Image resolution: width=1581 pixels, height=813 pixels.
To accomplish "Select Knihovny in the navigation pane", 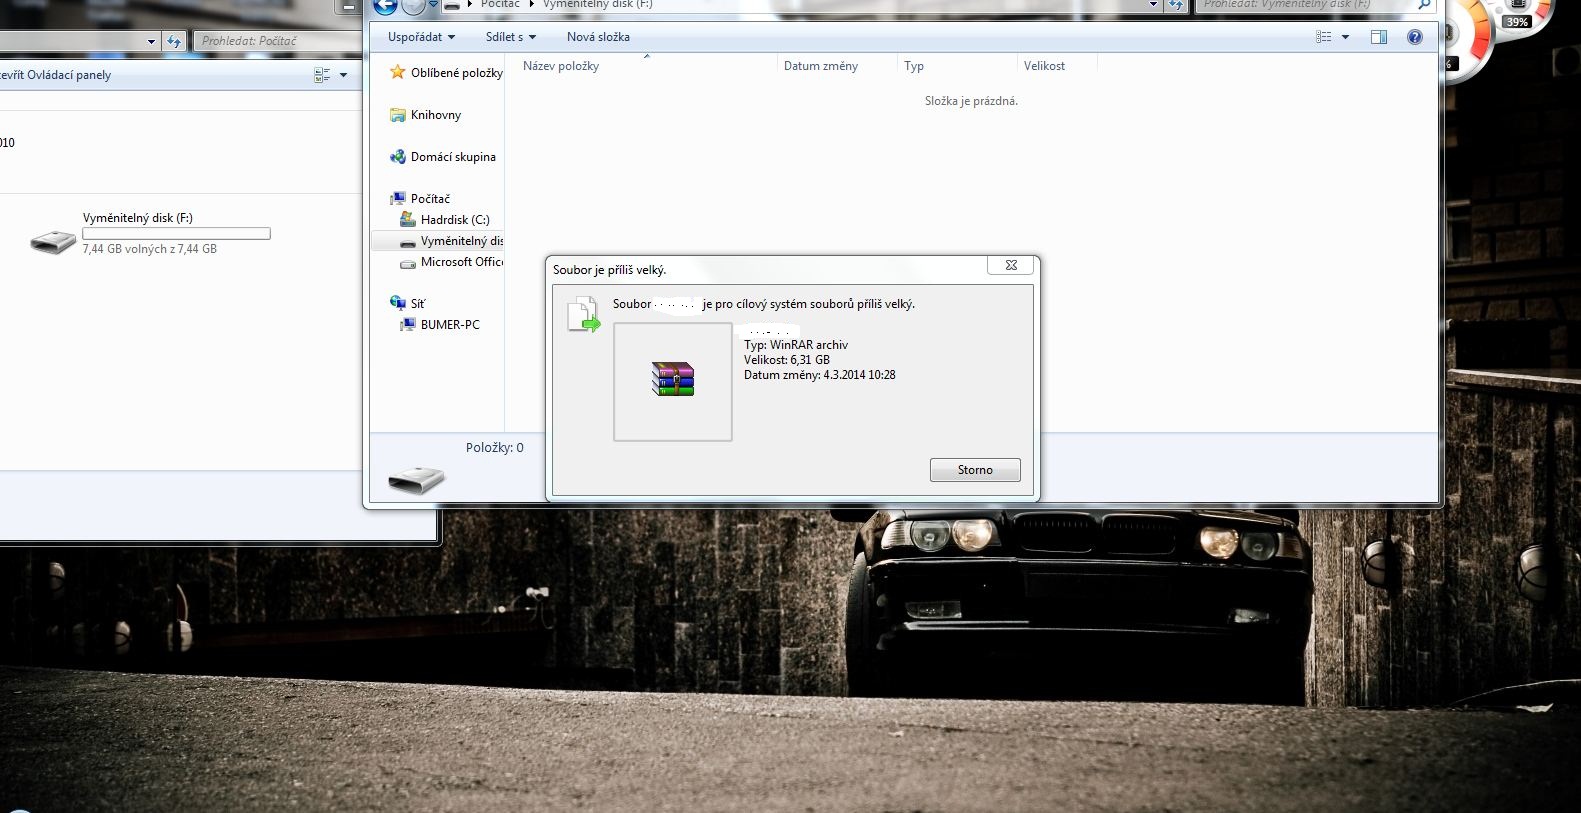I will pyautogui.click(x=436, y=115).
